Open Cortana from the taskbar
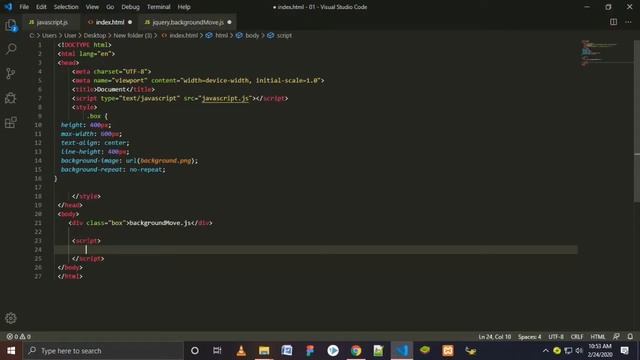The height and width of the screenshot is (360, 640). pyautogui.click(x=195, y=351)
